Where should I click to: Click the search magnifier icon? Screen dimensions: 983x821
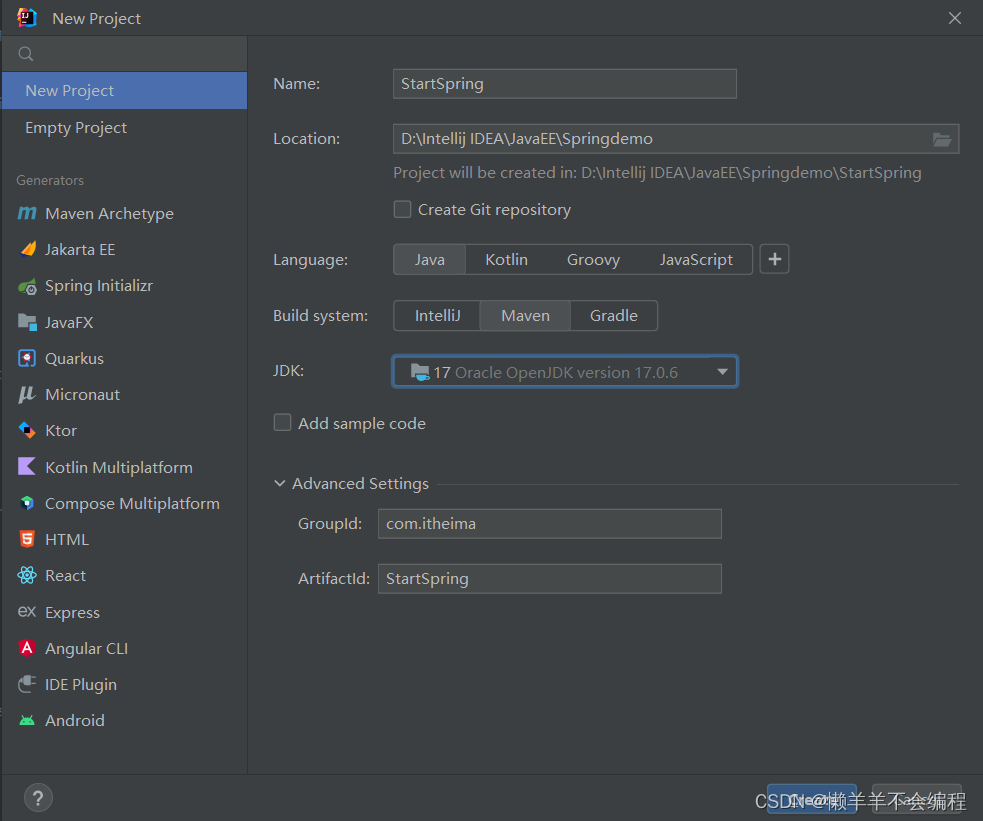pos(26,54)
